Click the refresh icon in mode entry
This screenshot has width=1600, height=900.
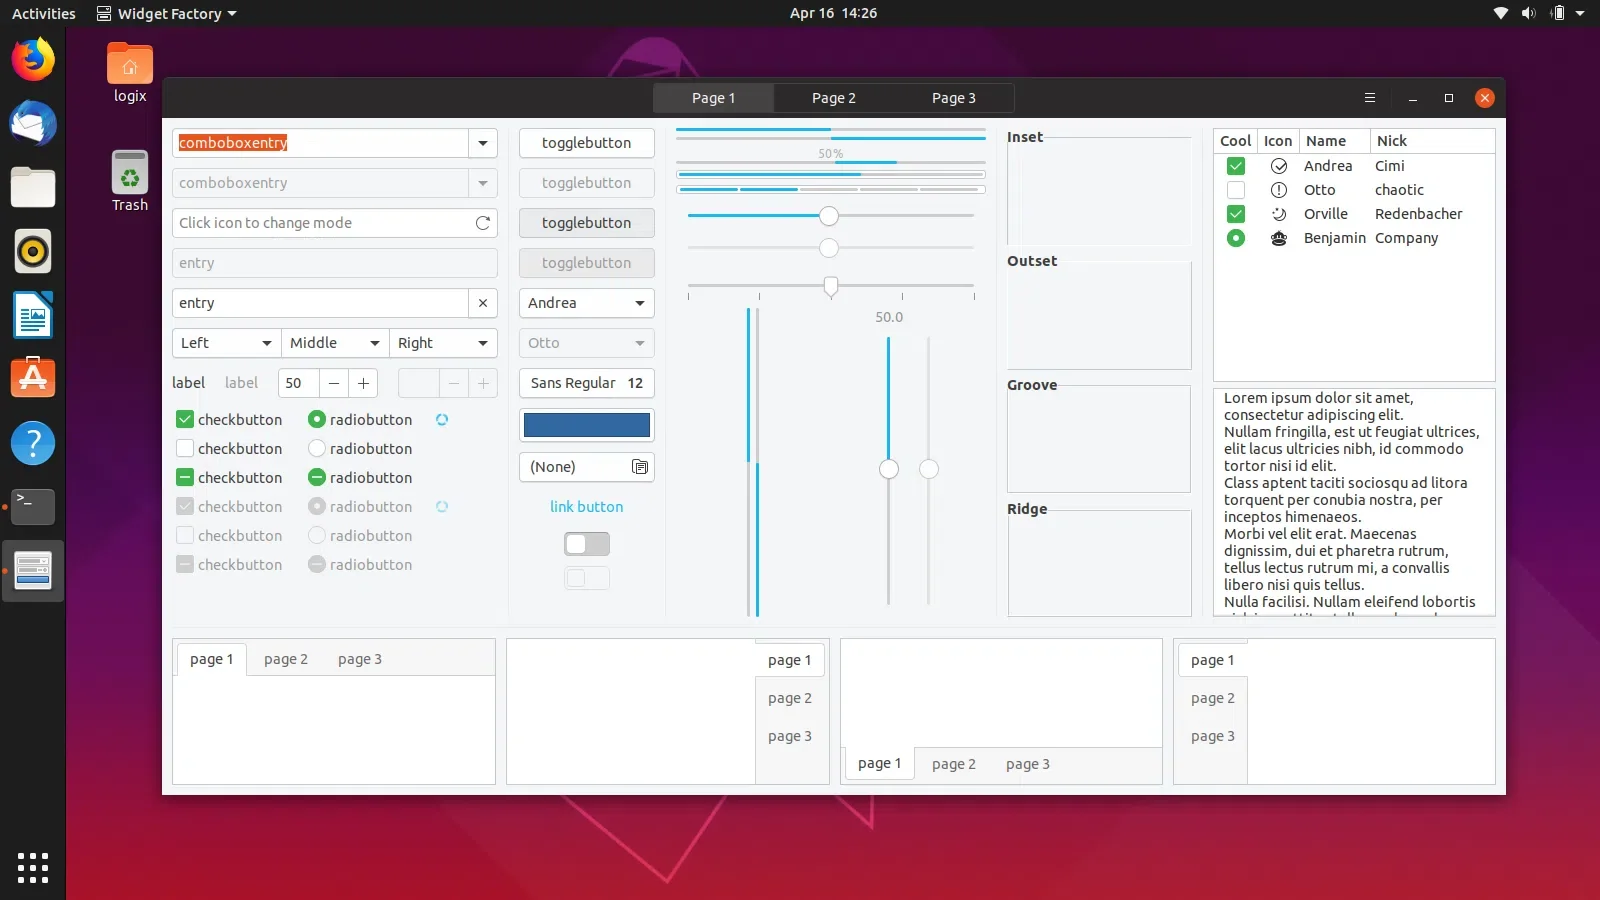click(x=482, y=223)
